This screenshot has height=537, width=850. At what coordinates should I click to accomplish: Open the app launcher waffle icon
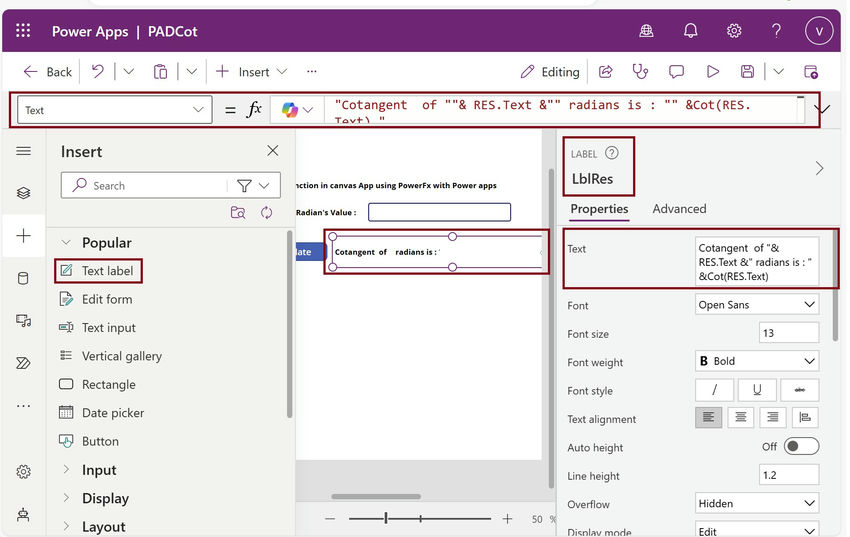23,30
